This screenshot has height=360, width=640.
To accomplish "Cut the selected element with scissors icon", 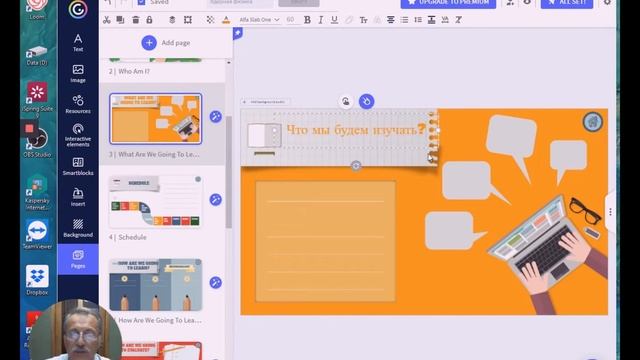I will point(107,20).
